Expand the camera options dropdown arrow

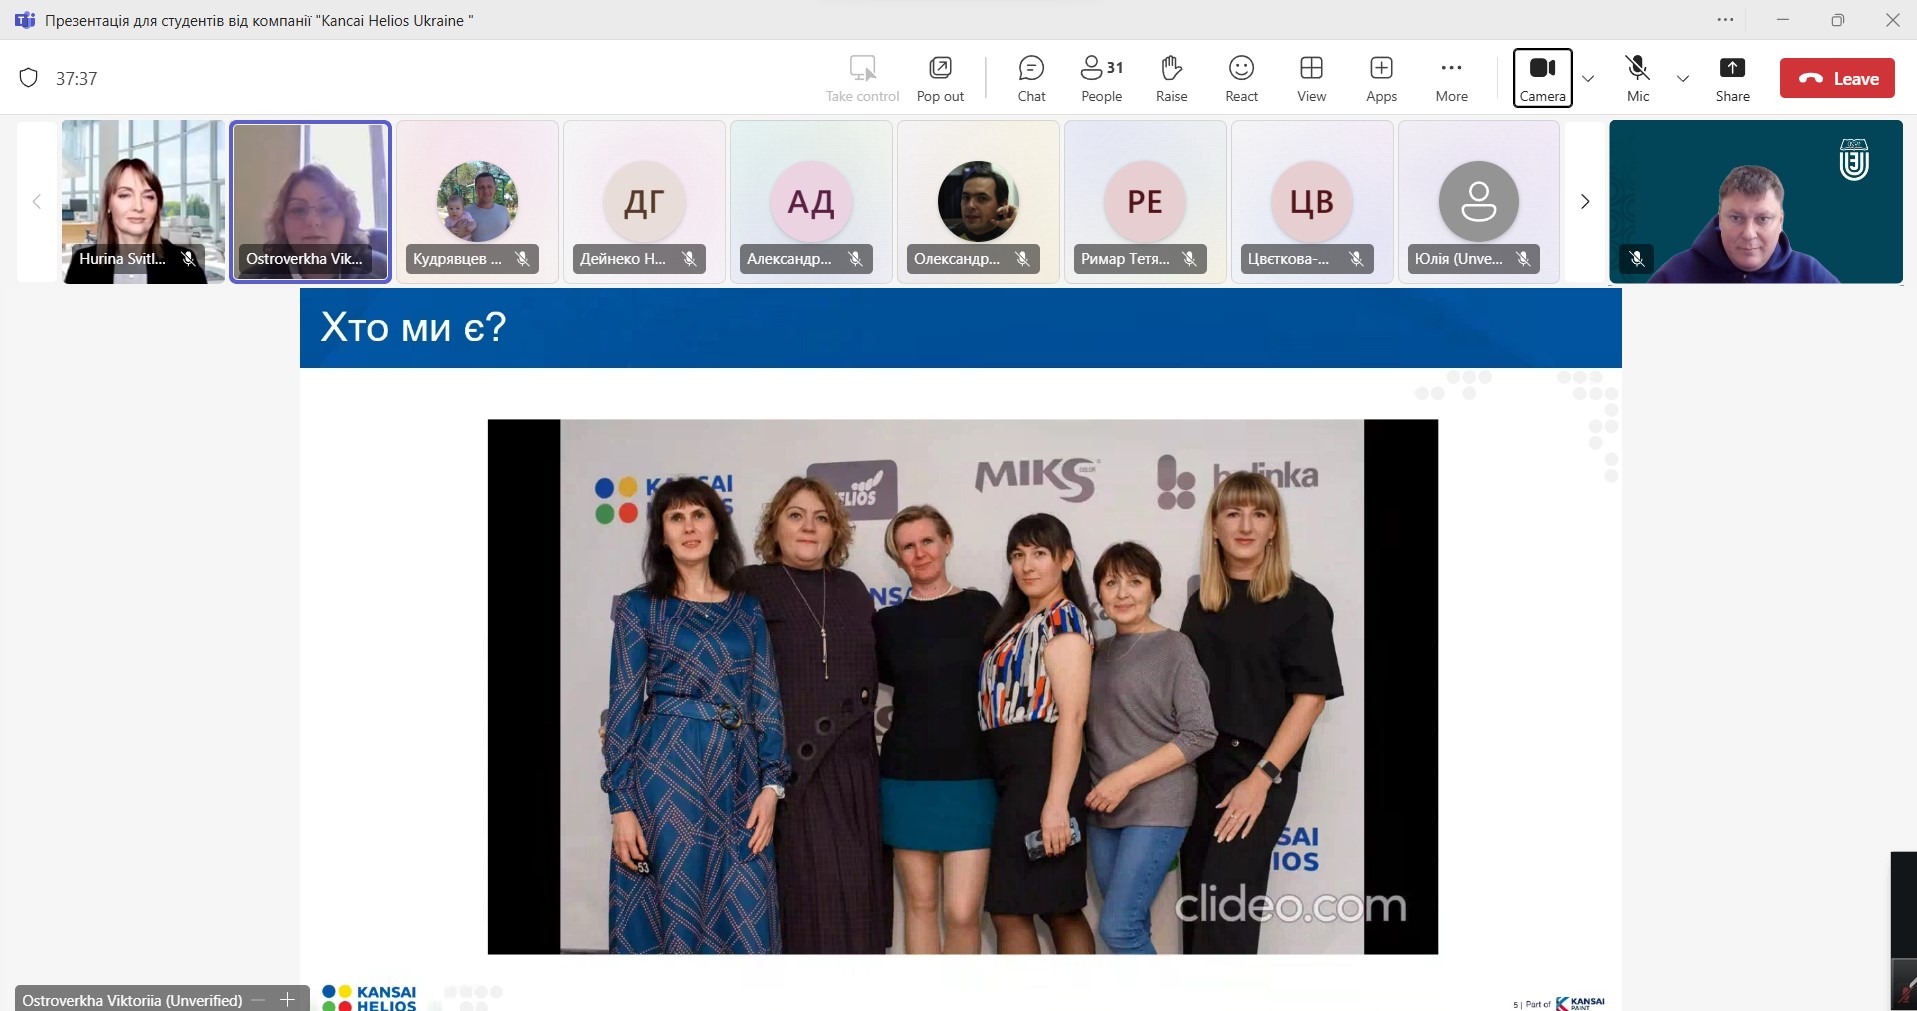point(1588,79)
